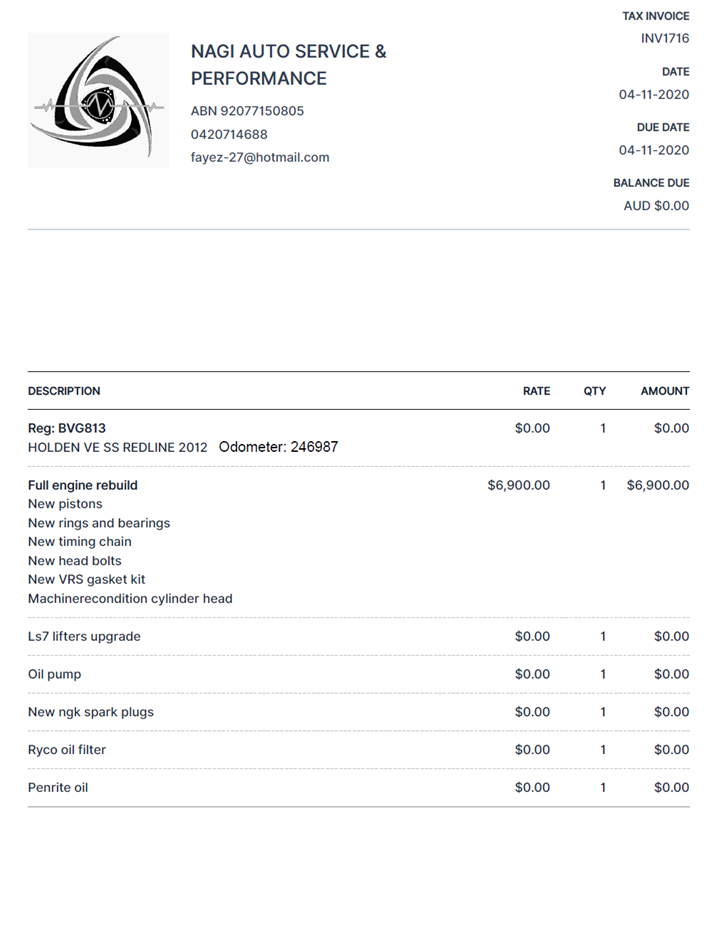Click the RATE column header
709x940 pixels.
point(536,391)
